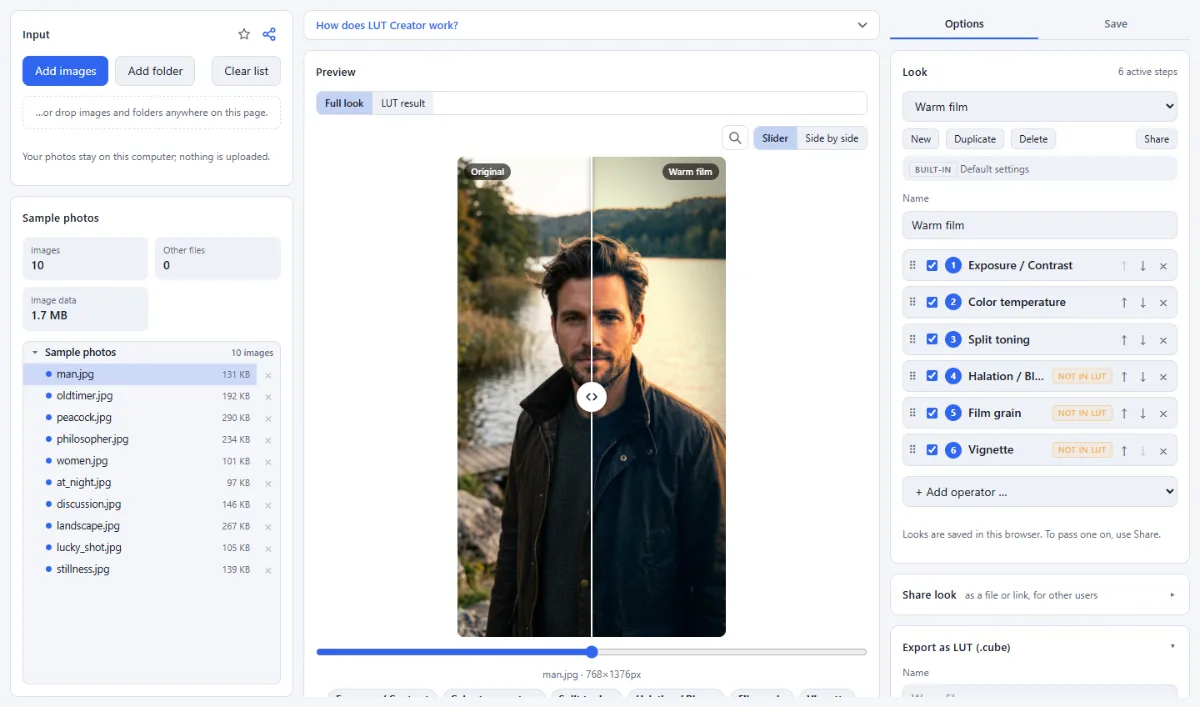1200x707 pixels.
Task: Remove man.jpg from the list
Action: 268,375
